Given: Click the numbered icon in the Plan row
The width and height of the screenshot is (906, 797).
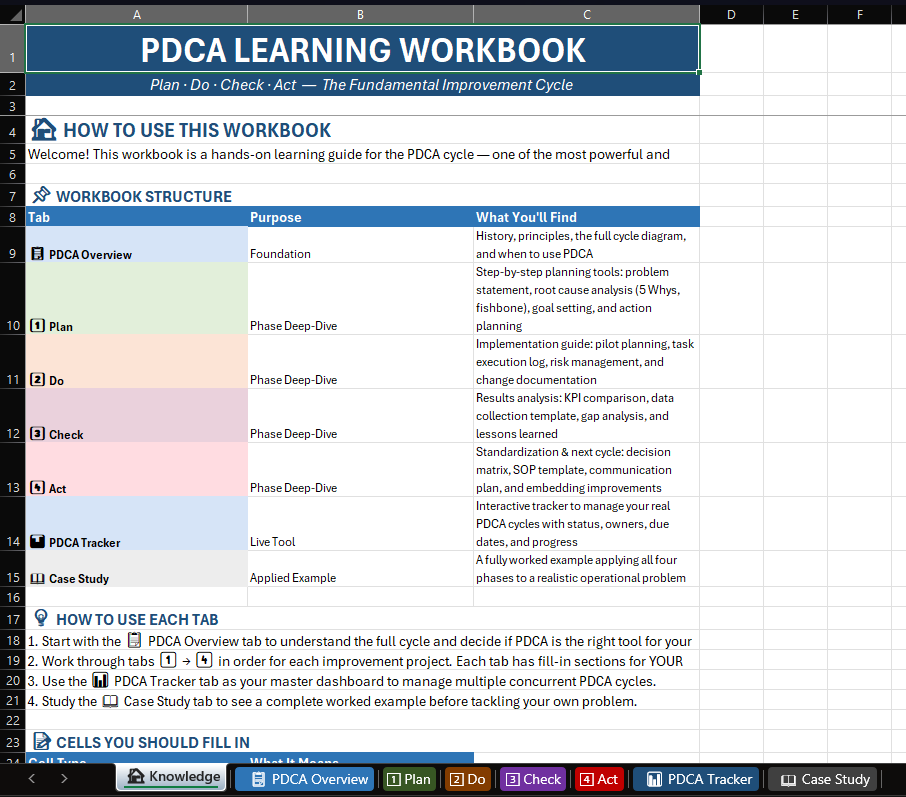Looking at the screenshot, I should pos(37,326).
